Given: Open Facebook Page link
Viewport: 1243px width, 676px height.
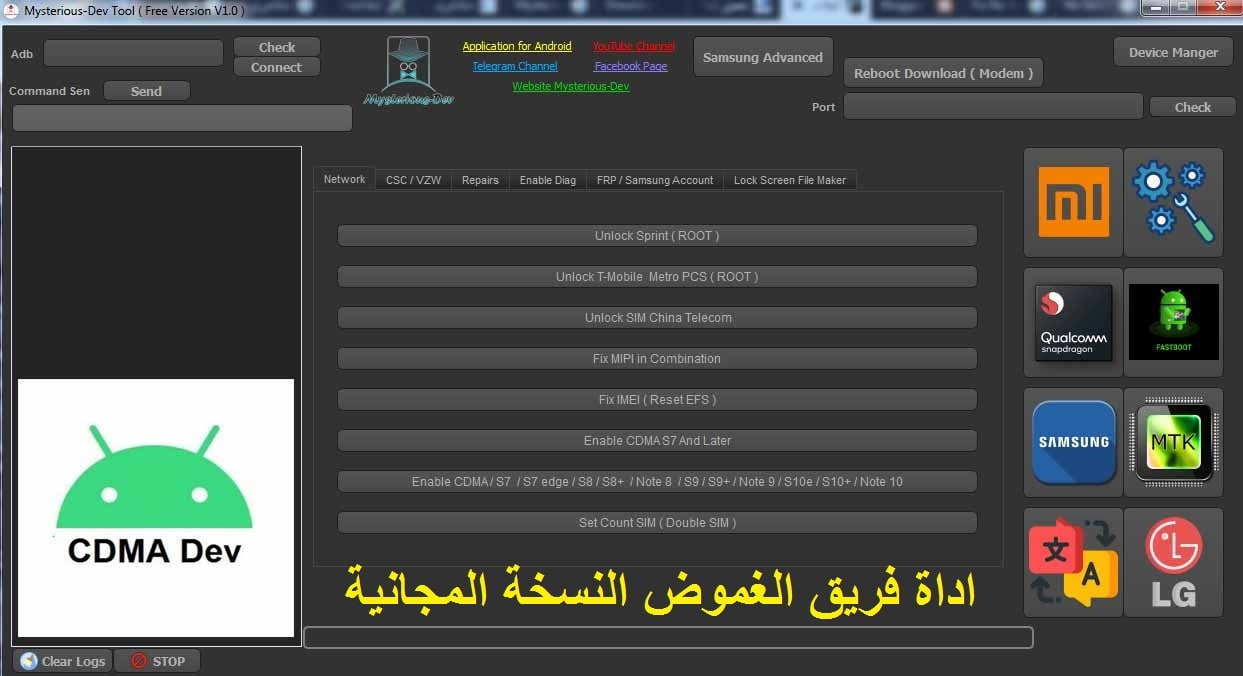Looking at the screenshot, I should point(631,66).
